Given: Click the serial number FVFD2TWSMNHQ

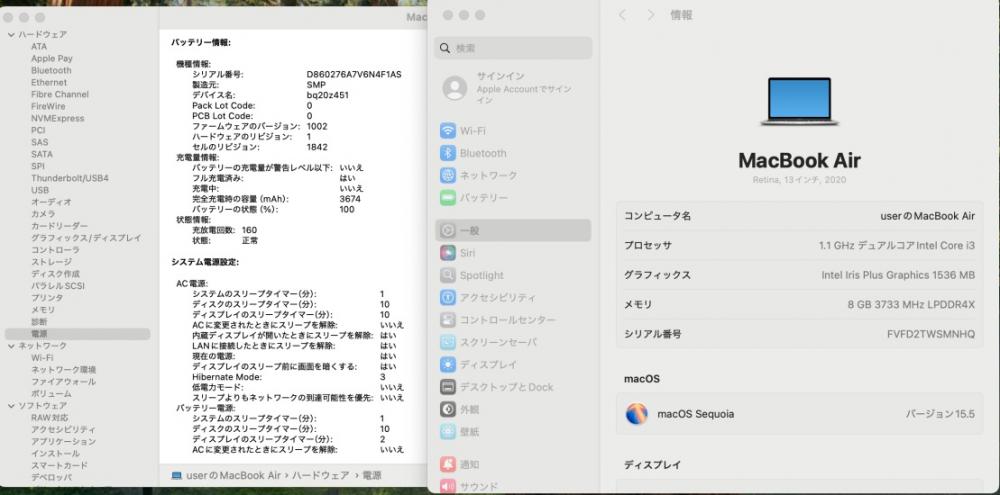Looking at the screenshot, I should (930, 334).
